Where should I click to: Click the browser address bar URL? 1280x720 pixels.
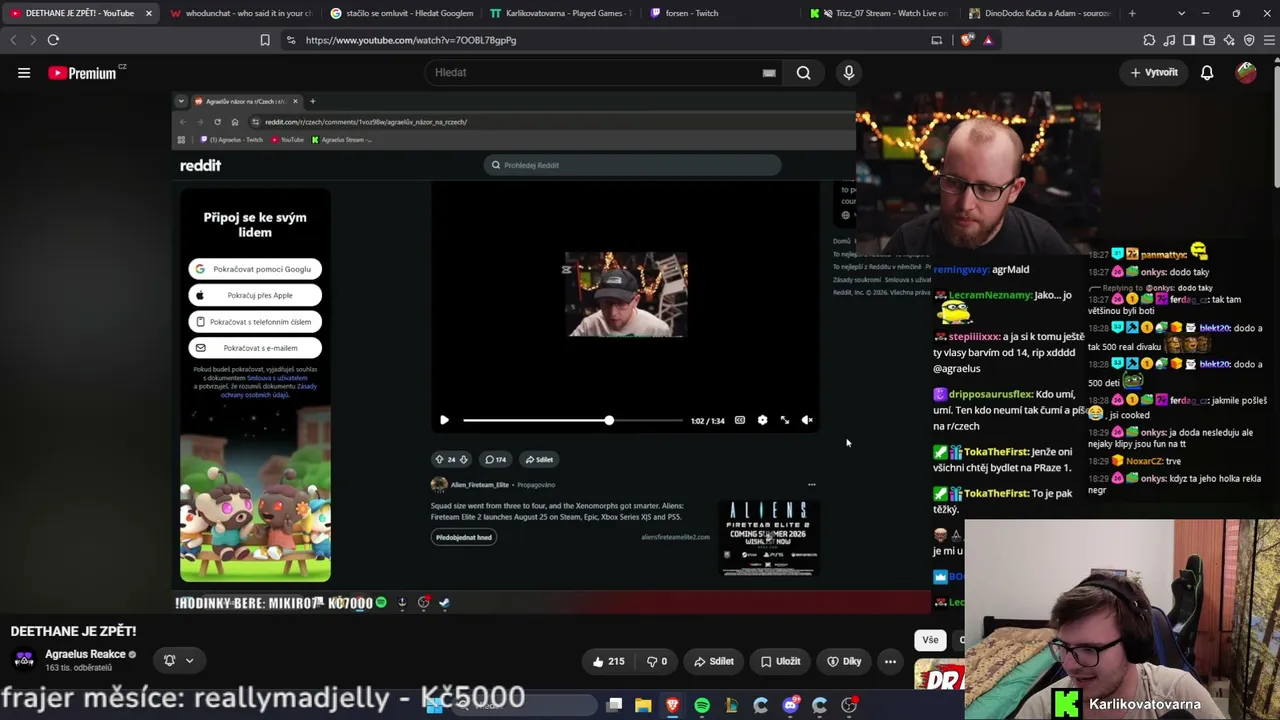[x=411, y=40]
